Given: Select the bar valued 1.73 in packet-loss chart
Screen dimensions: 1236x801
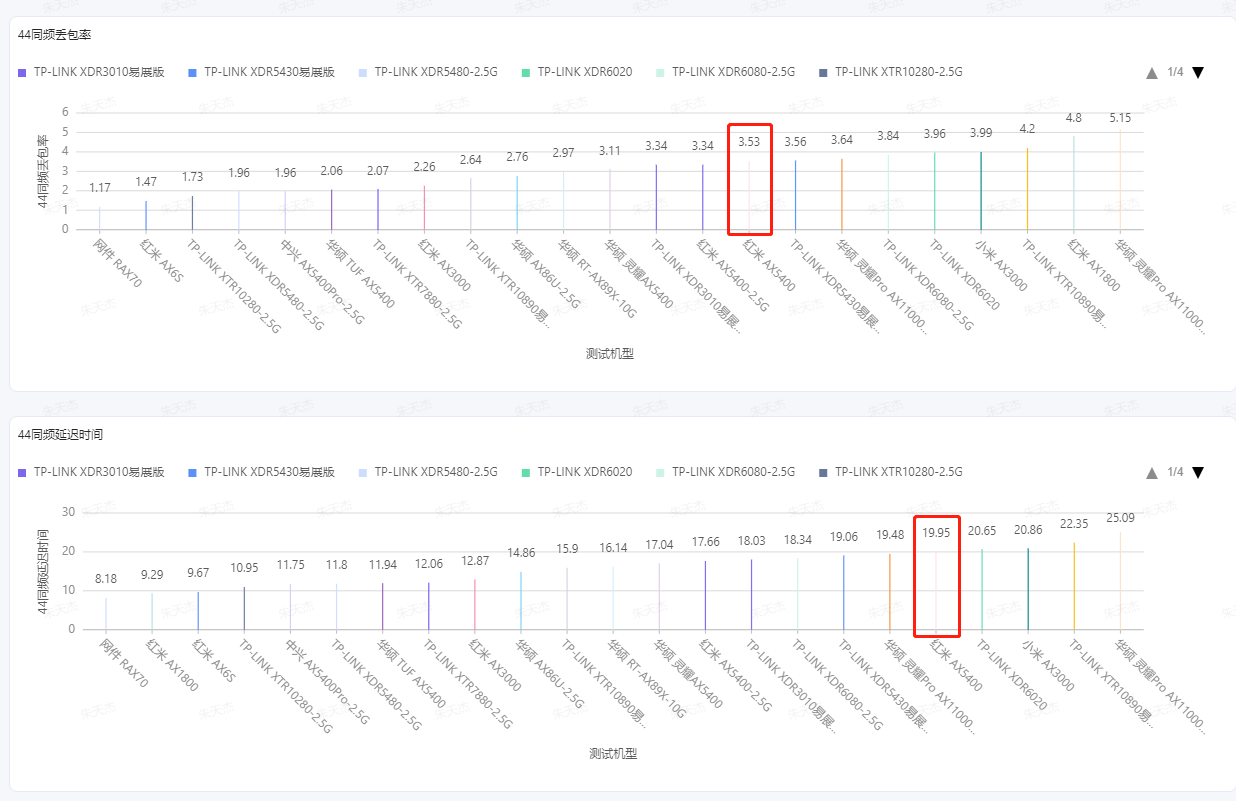Looking at the screenshot, I should click(x=193, y=212).
